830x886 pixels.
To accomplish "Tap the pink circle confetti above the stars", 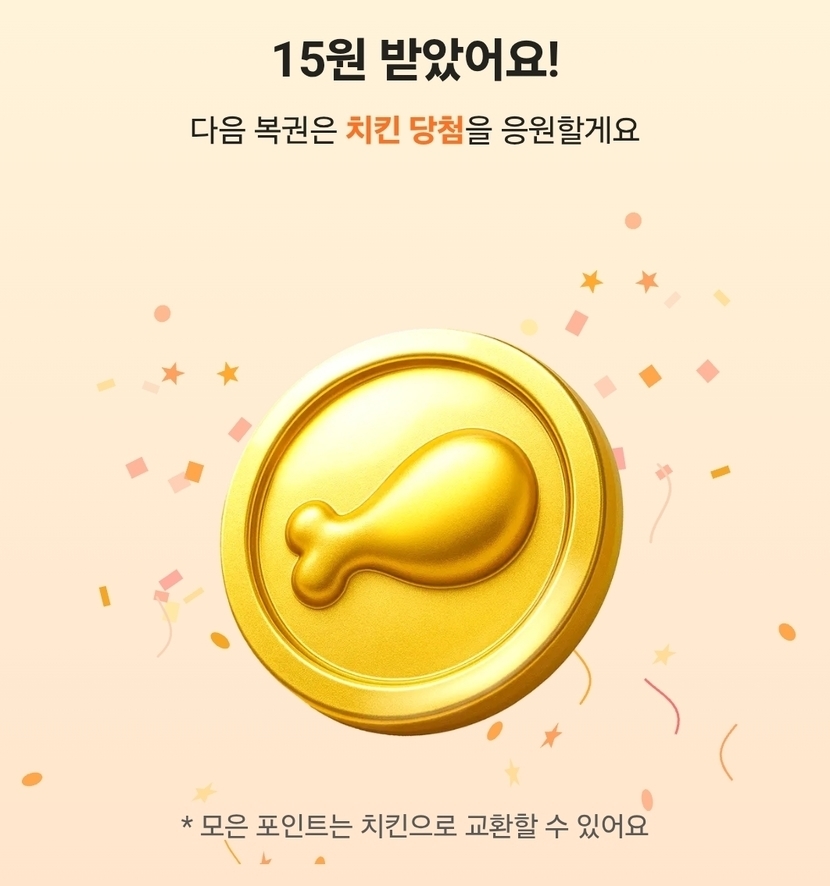I will coord(633,220).
